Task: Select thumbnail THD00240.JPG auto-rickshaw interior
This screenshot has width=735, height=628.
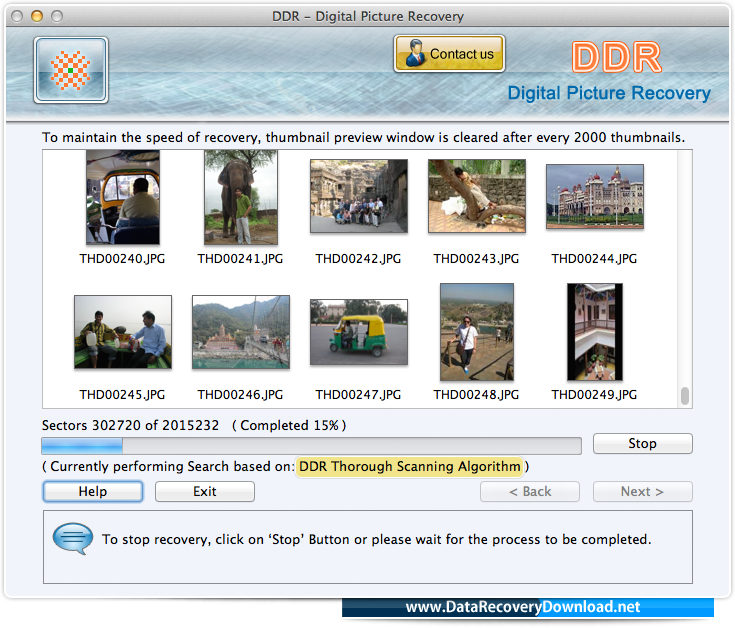Action: click(123, 197)
